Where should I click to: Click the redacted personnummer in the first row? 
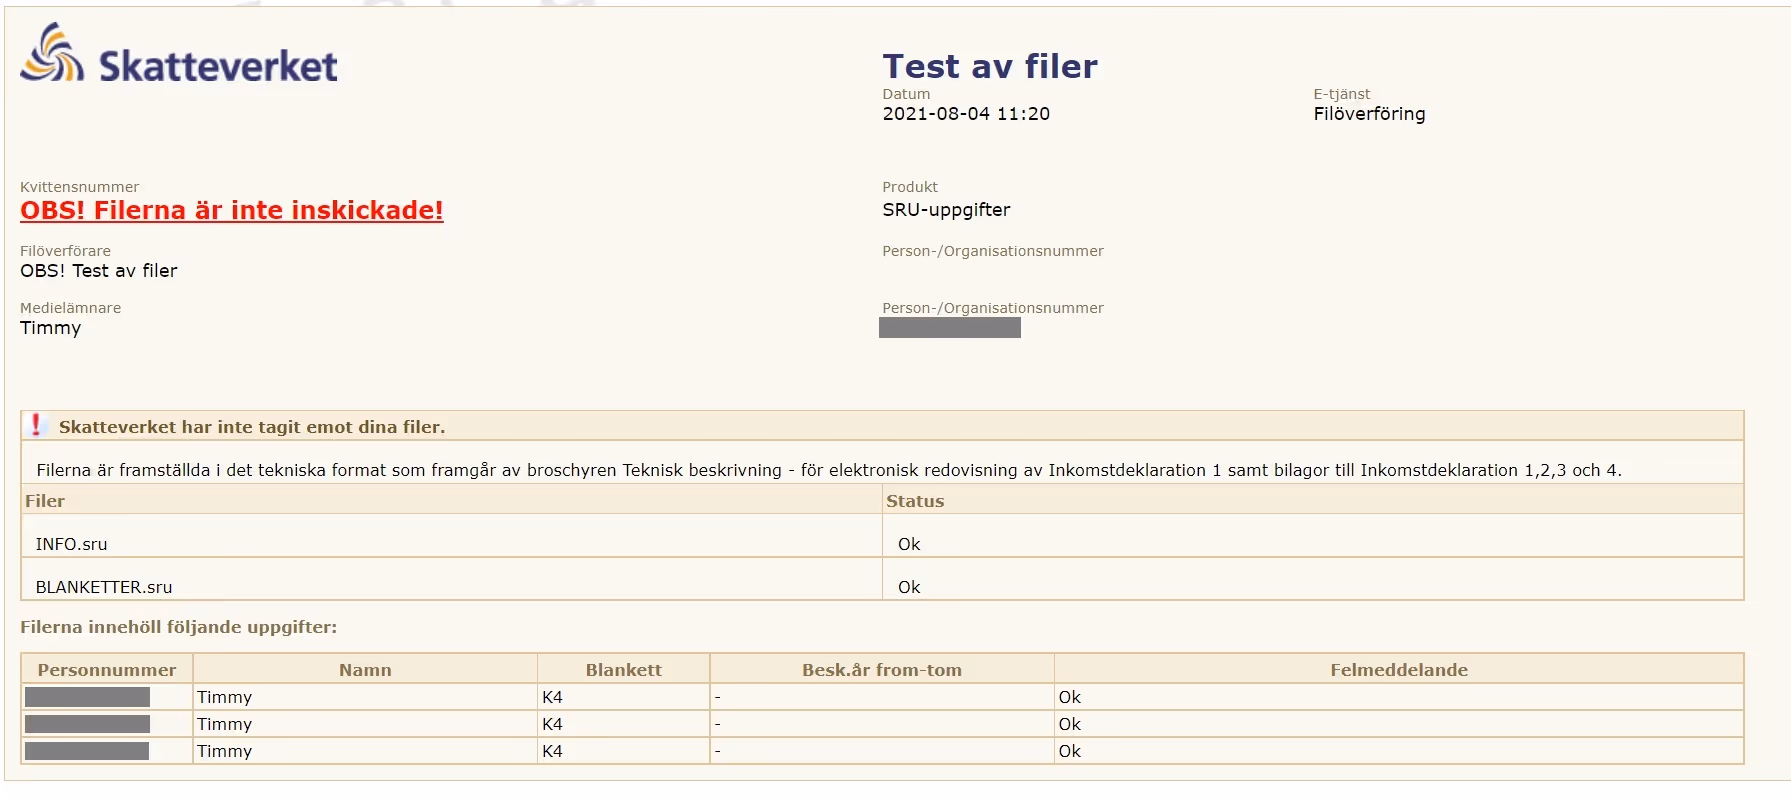(87, 697)
